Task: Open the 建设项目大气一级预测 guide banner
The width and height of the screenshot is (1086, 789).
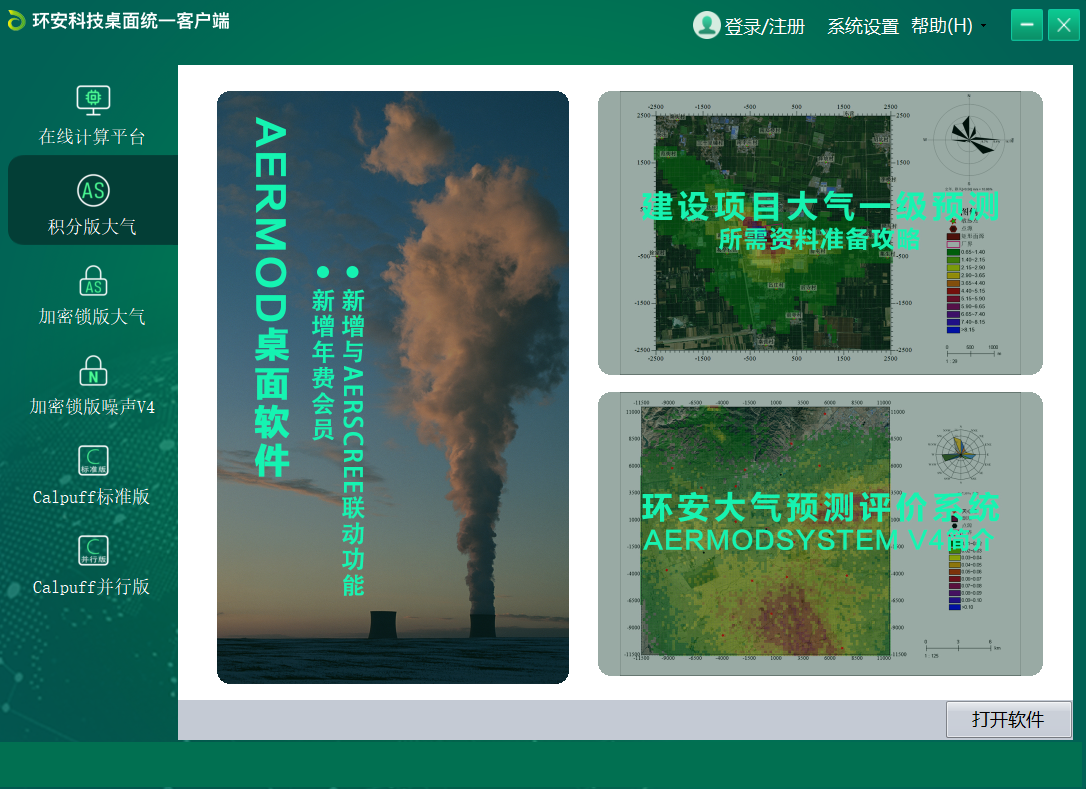Action: point(820,233)
